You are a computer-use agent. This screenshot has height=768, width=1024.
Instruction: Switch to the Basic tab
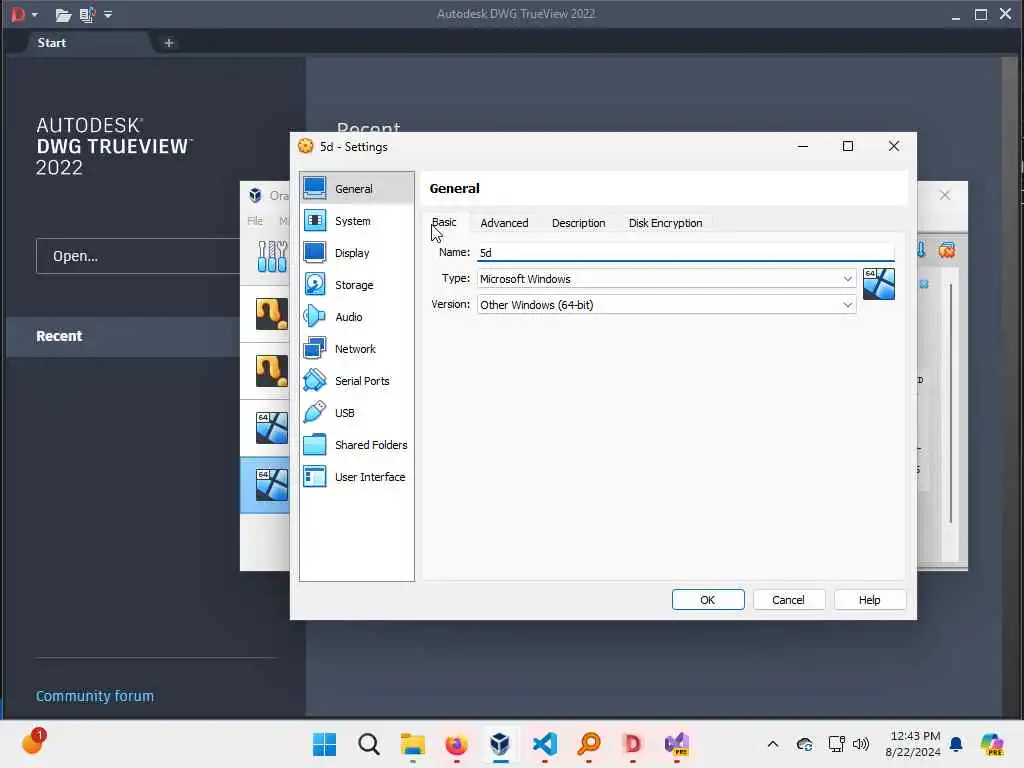click(x=444, y=223)
